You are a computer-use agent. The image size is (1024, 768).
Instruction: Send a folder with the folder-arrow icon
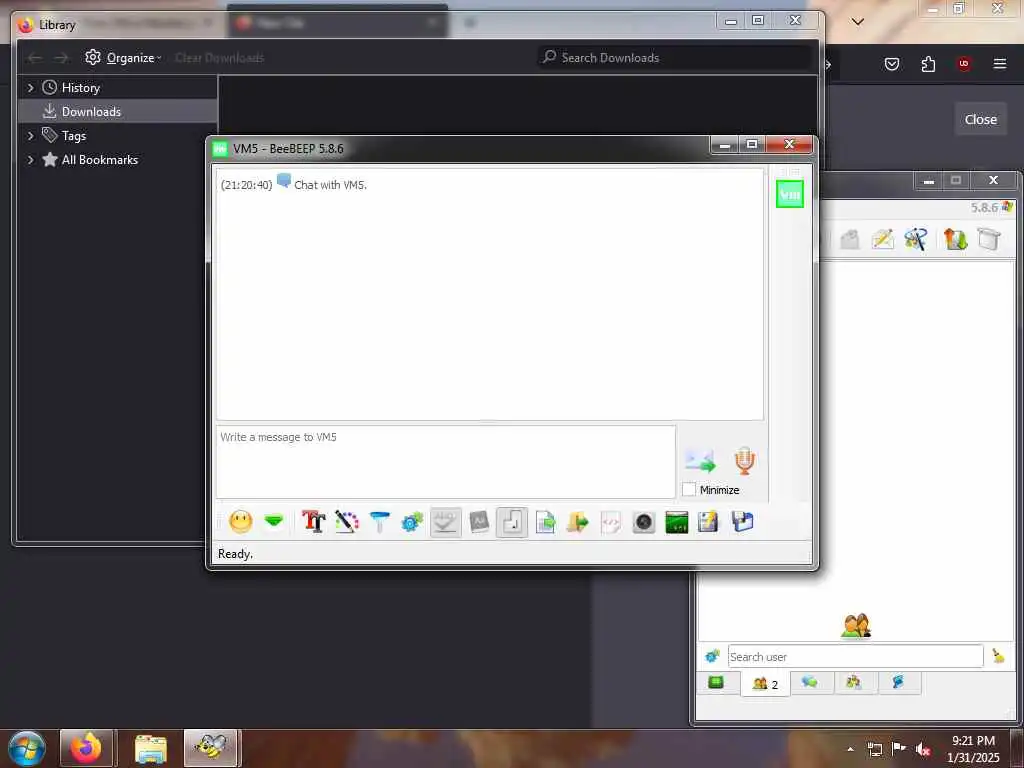[x=577, y=522]
